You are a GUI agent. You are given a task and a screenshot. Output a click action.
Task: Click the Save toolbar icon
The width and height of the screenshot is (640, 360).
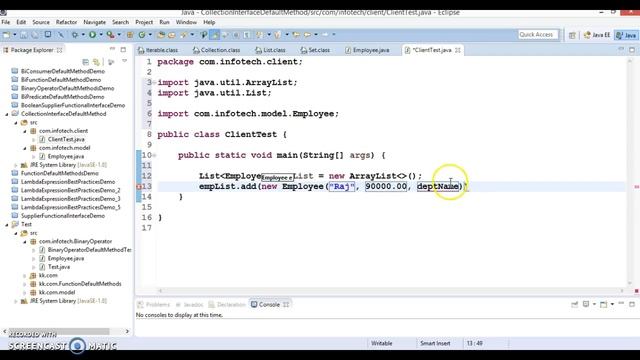[x=24, y=35]
